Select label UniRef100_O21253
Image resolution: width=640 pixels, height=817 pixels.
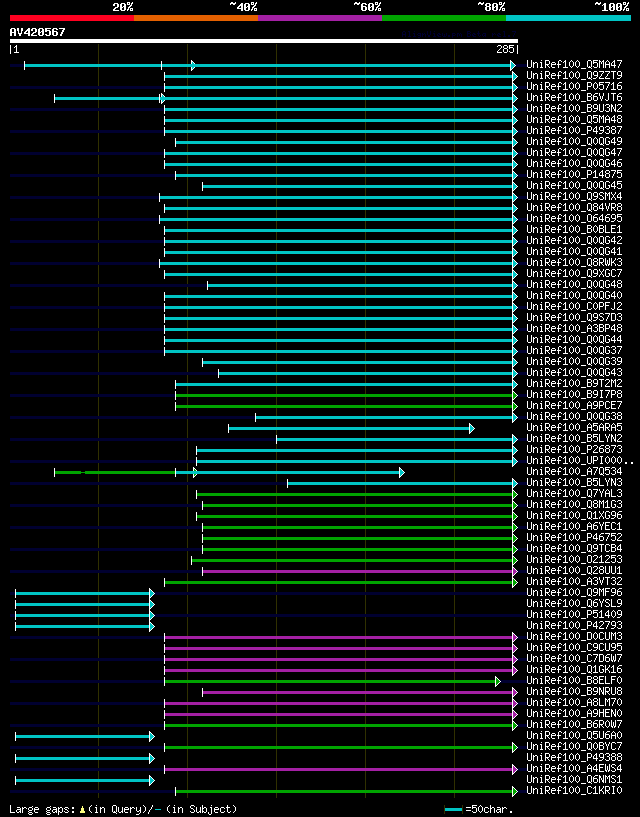(x=574, y=560)
